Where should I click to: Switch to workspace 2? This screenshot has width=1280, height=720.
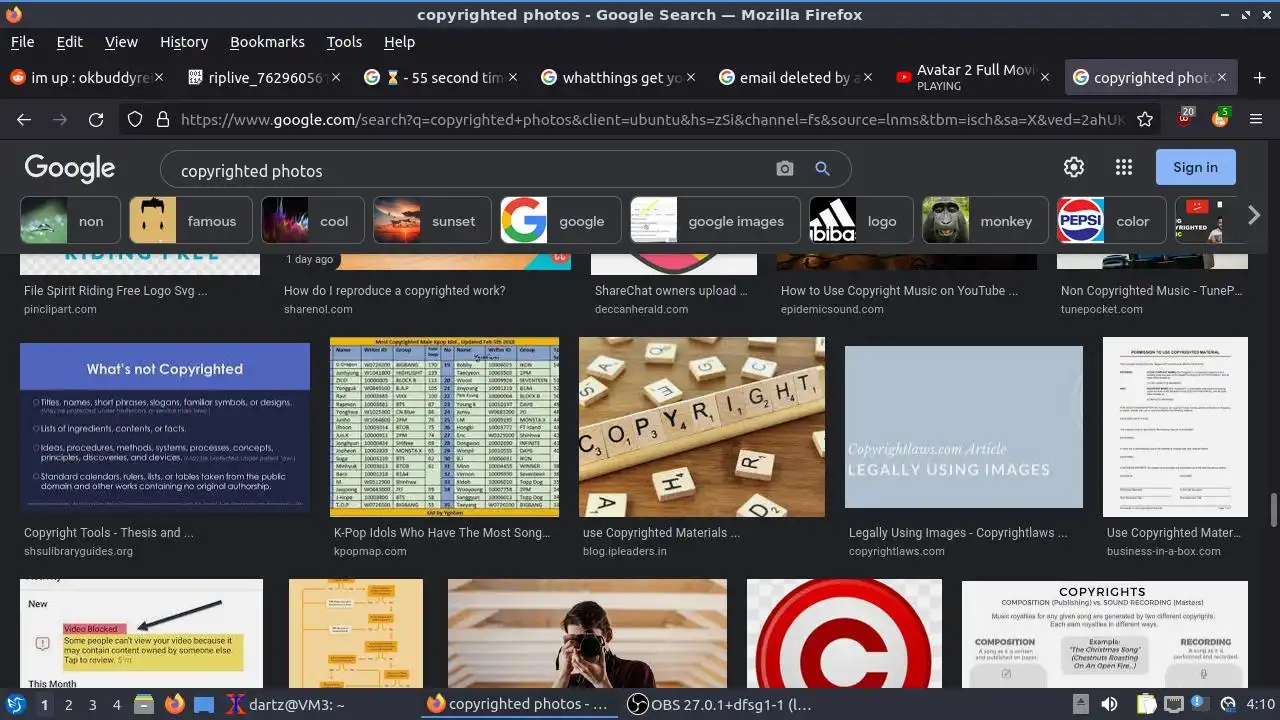[68, 705]
